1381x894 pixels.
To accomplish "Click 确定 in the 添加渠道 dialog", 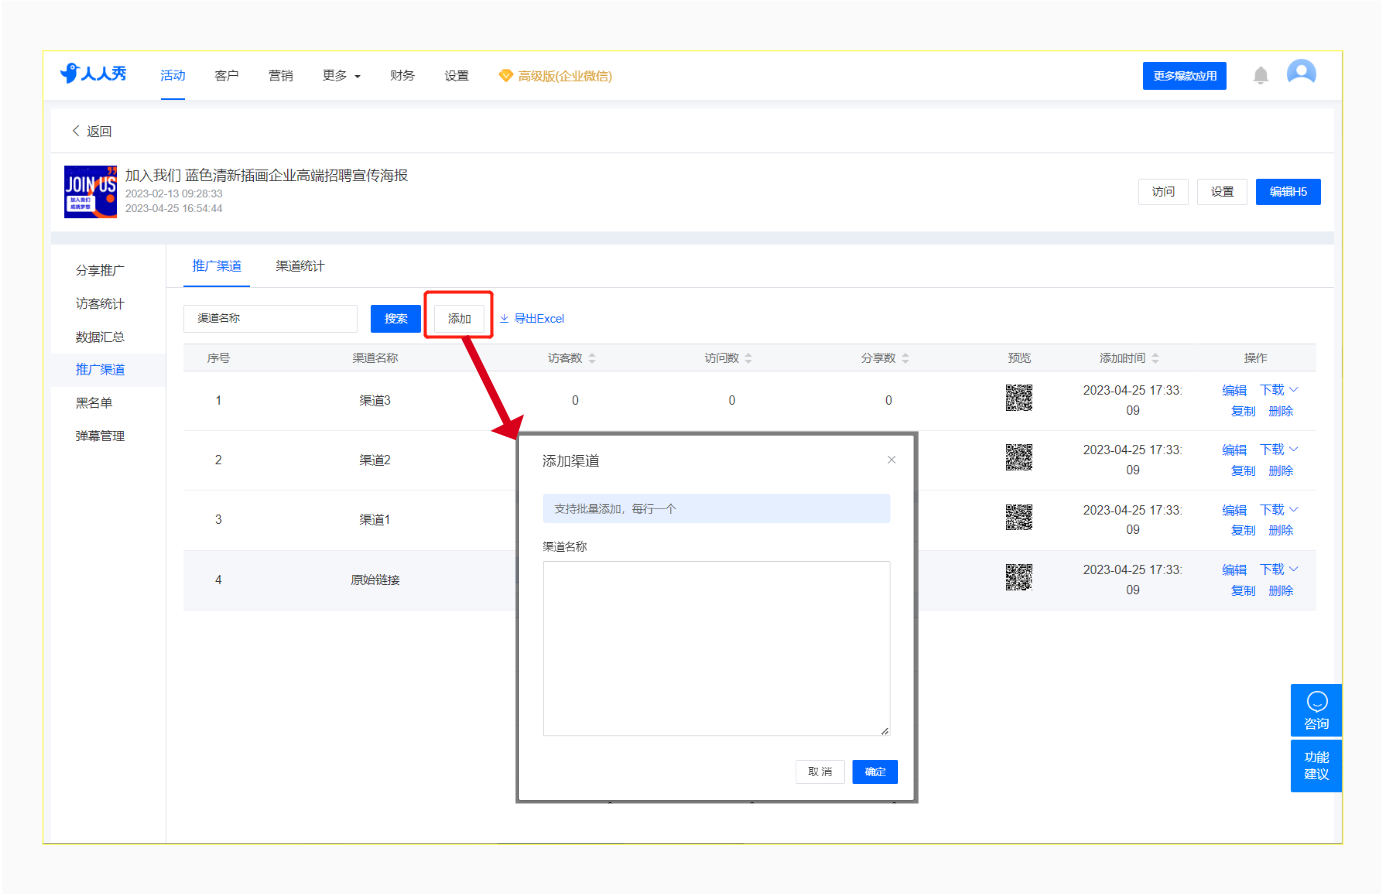I will 875,772.
